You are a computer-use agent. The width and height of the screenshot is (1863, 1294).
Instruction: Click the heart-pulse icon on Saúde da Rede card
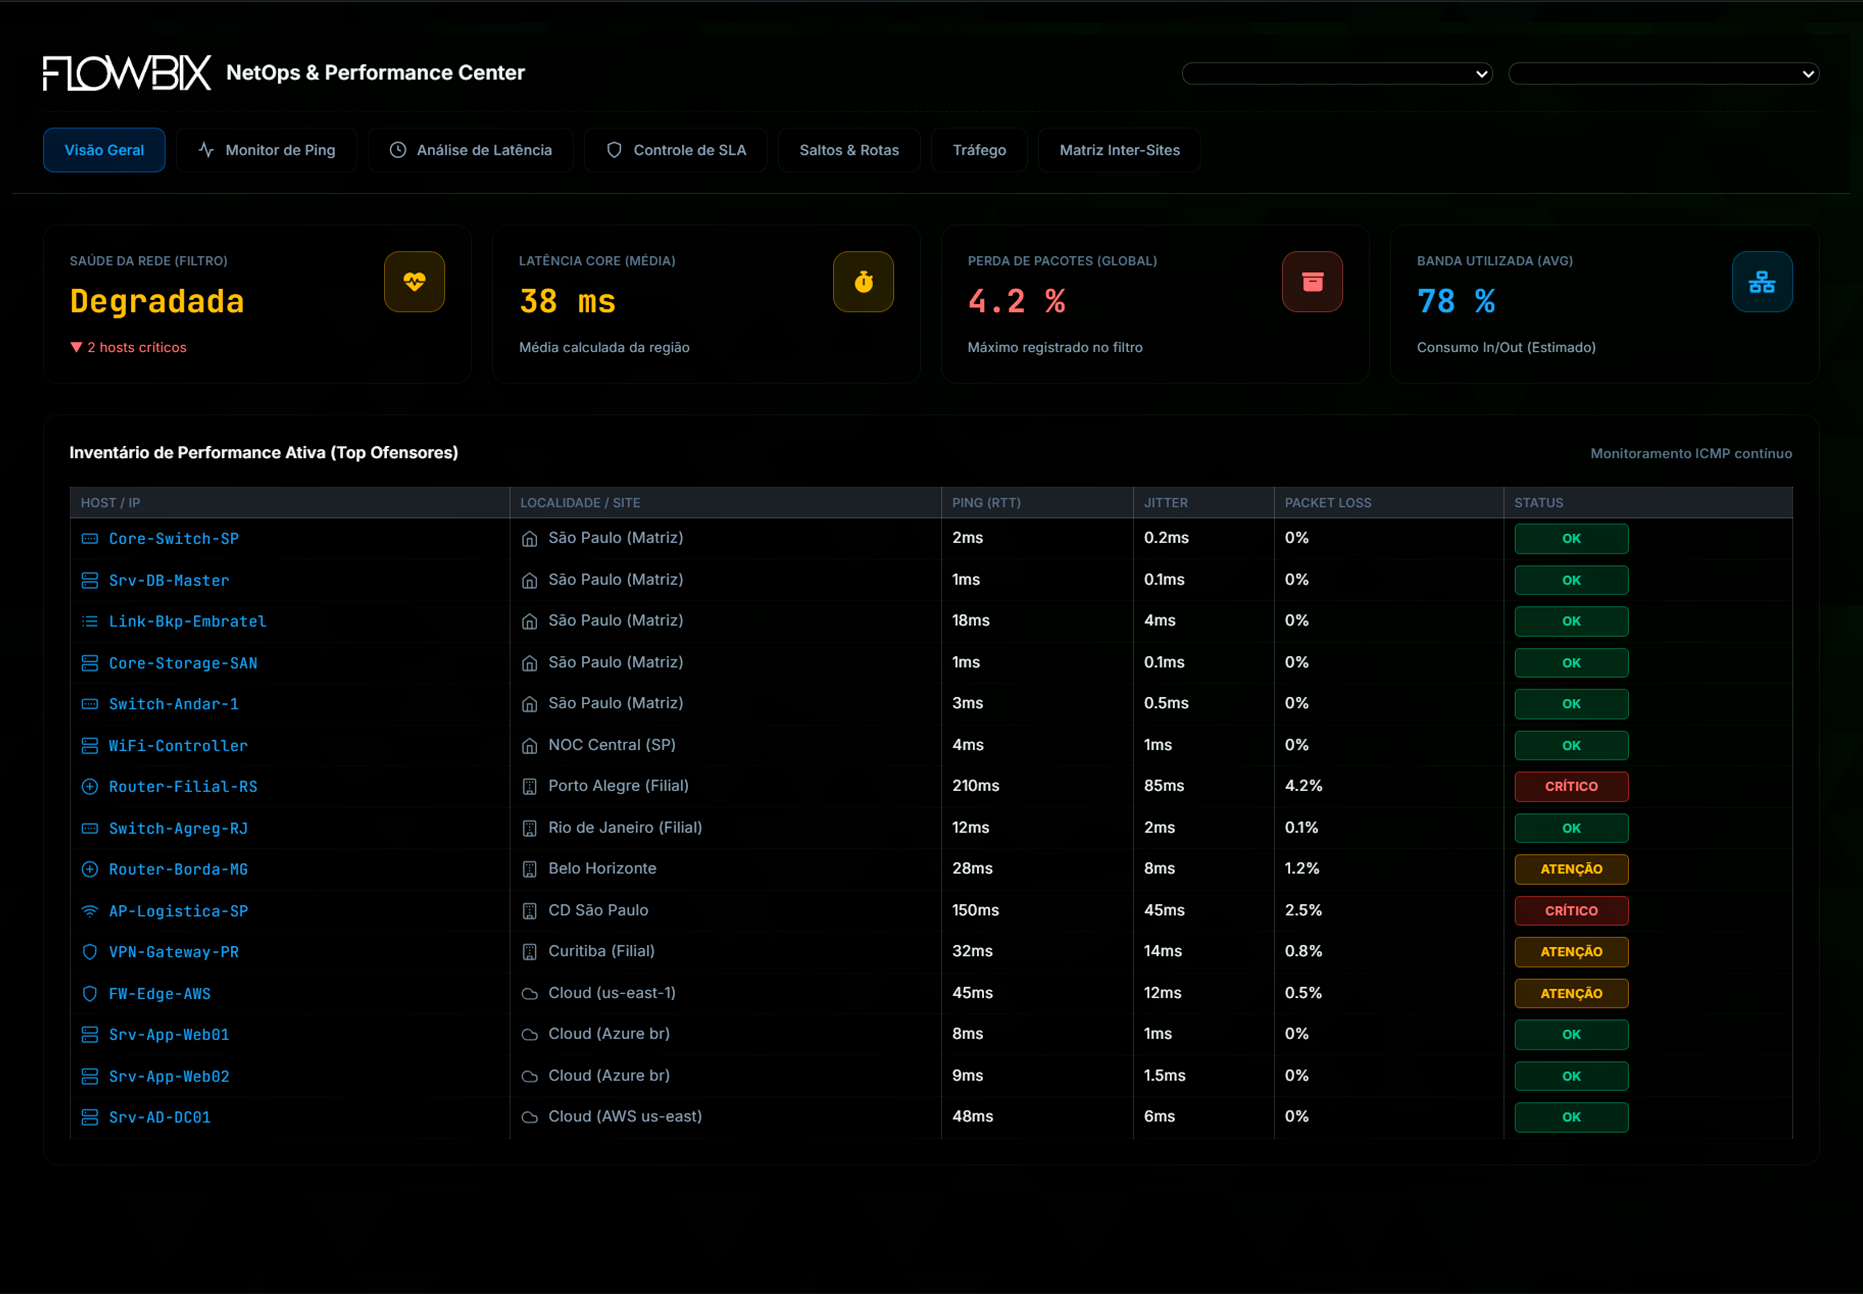tap(414, 281)
